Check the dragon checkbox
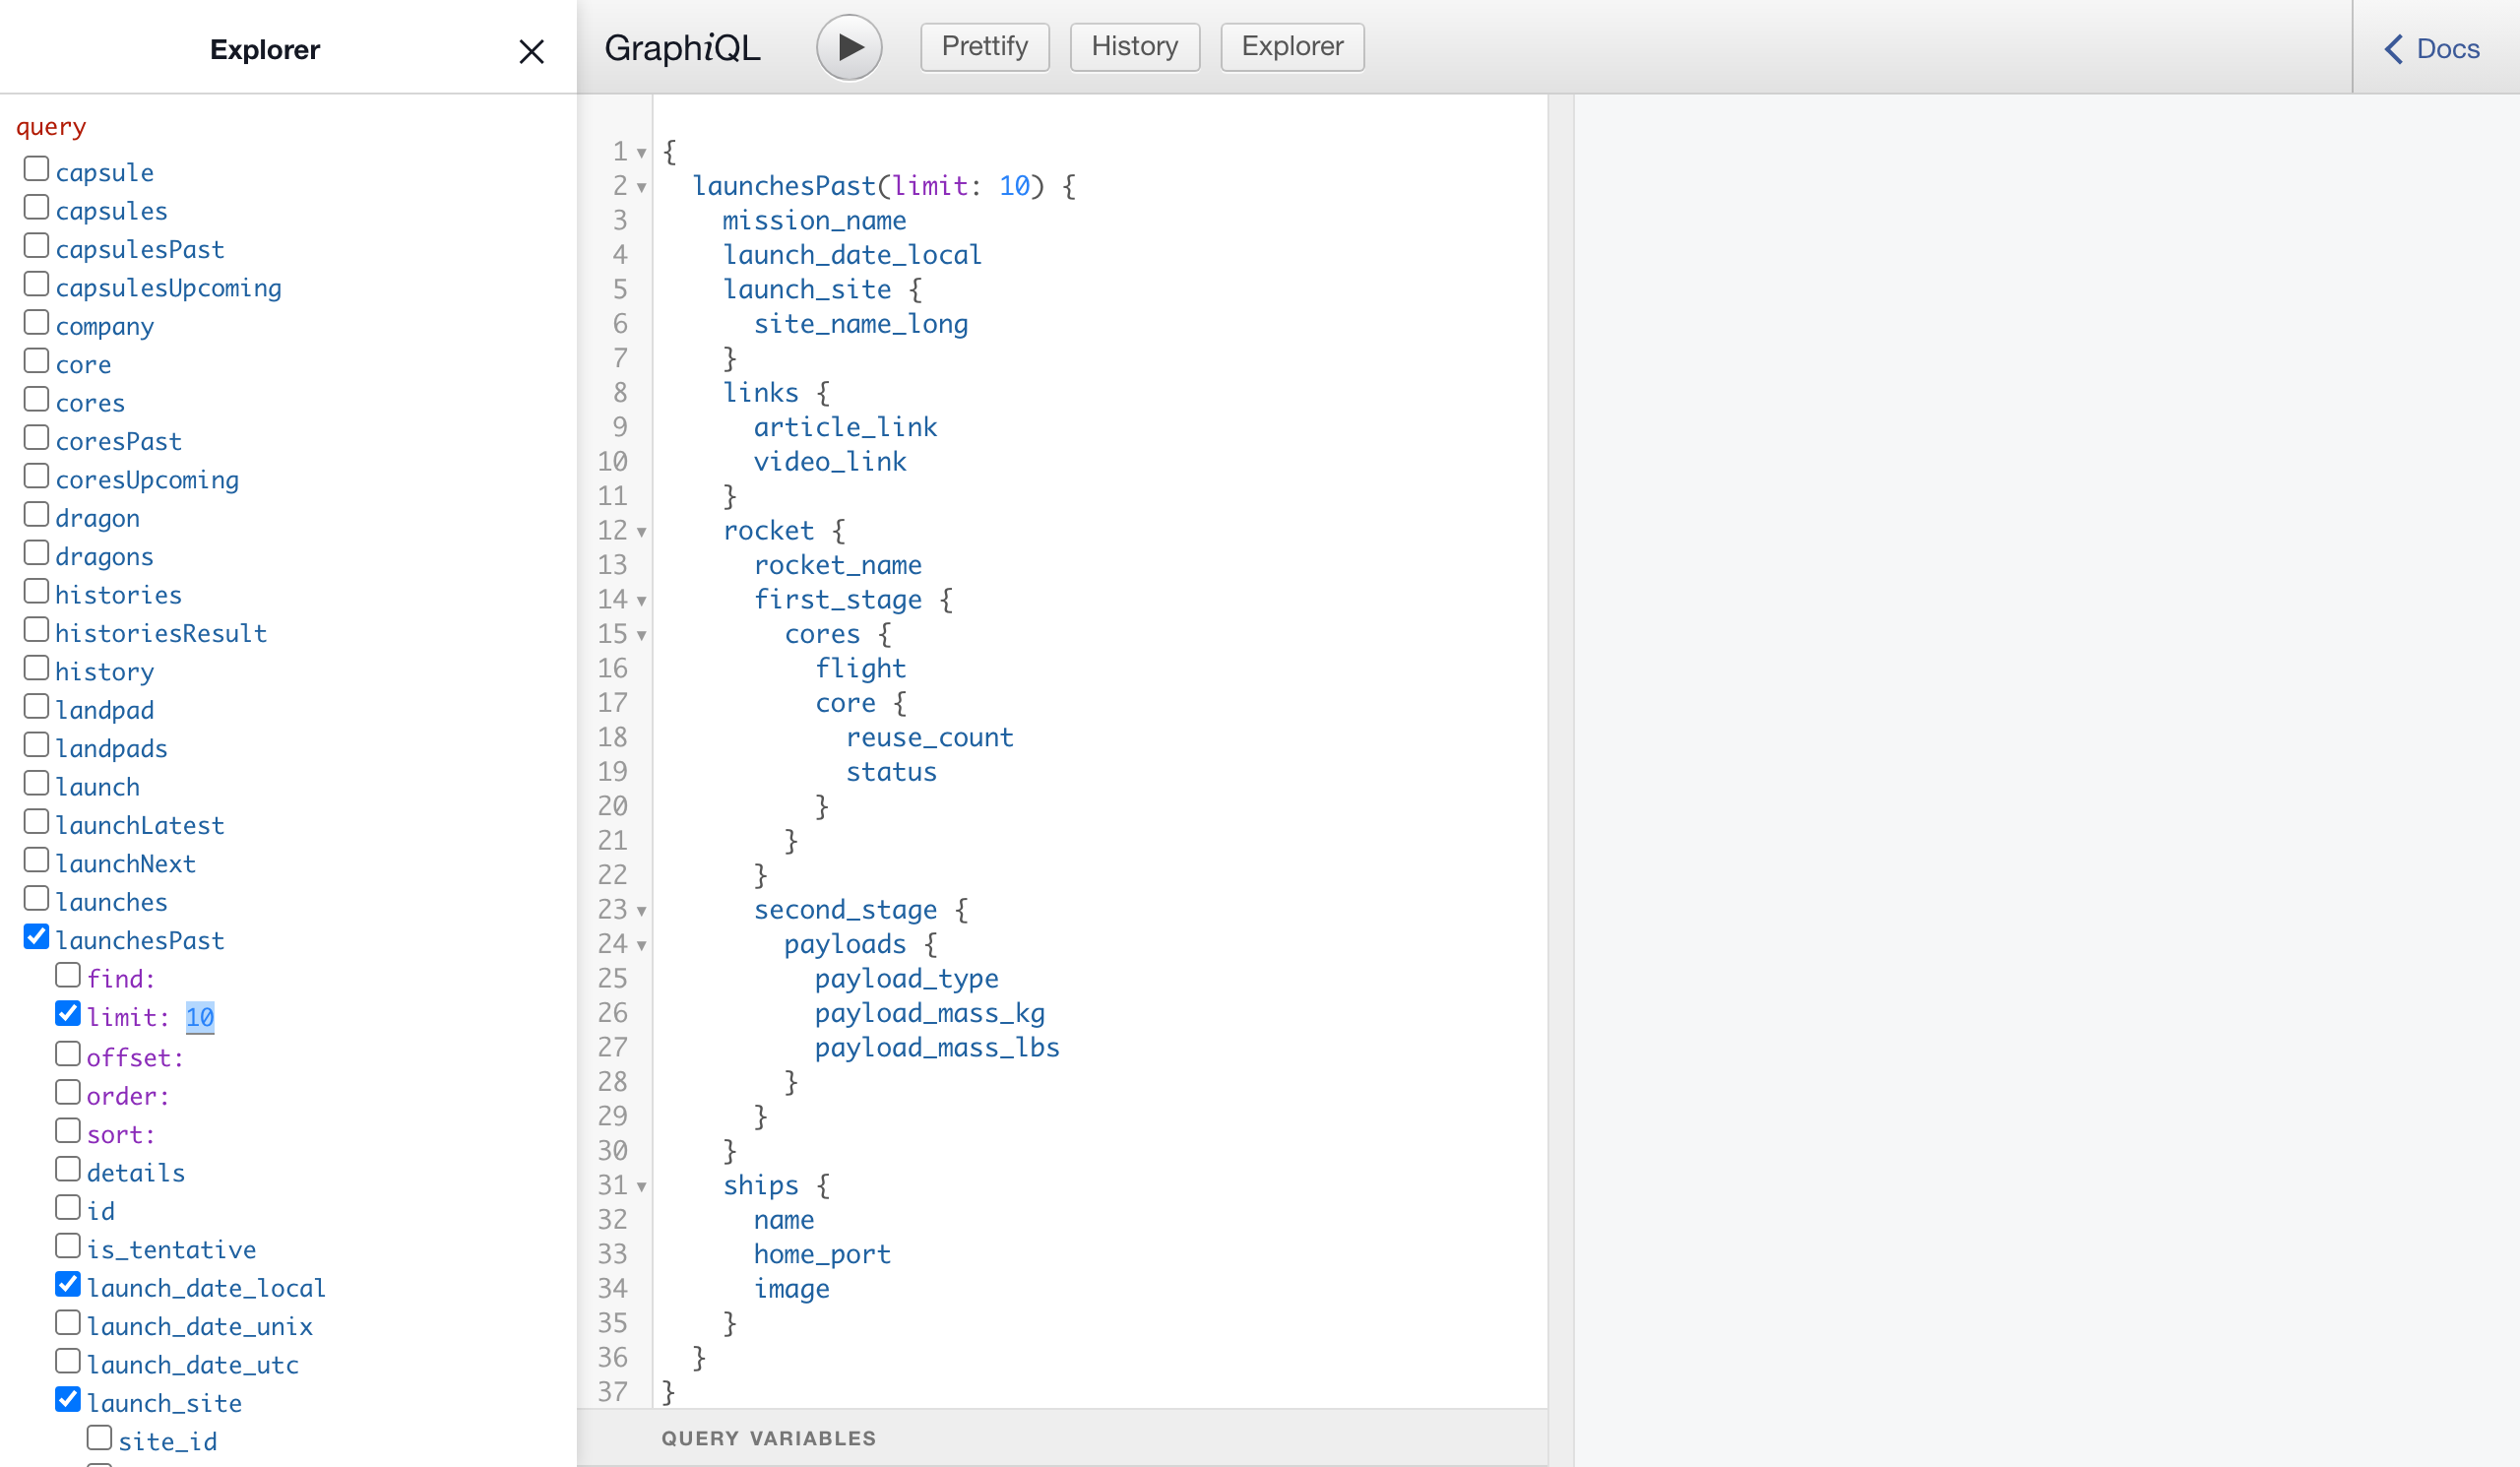 pos(36,514)
